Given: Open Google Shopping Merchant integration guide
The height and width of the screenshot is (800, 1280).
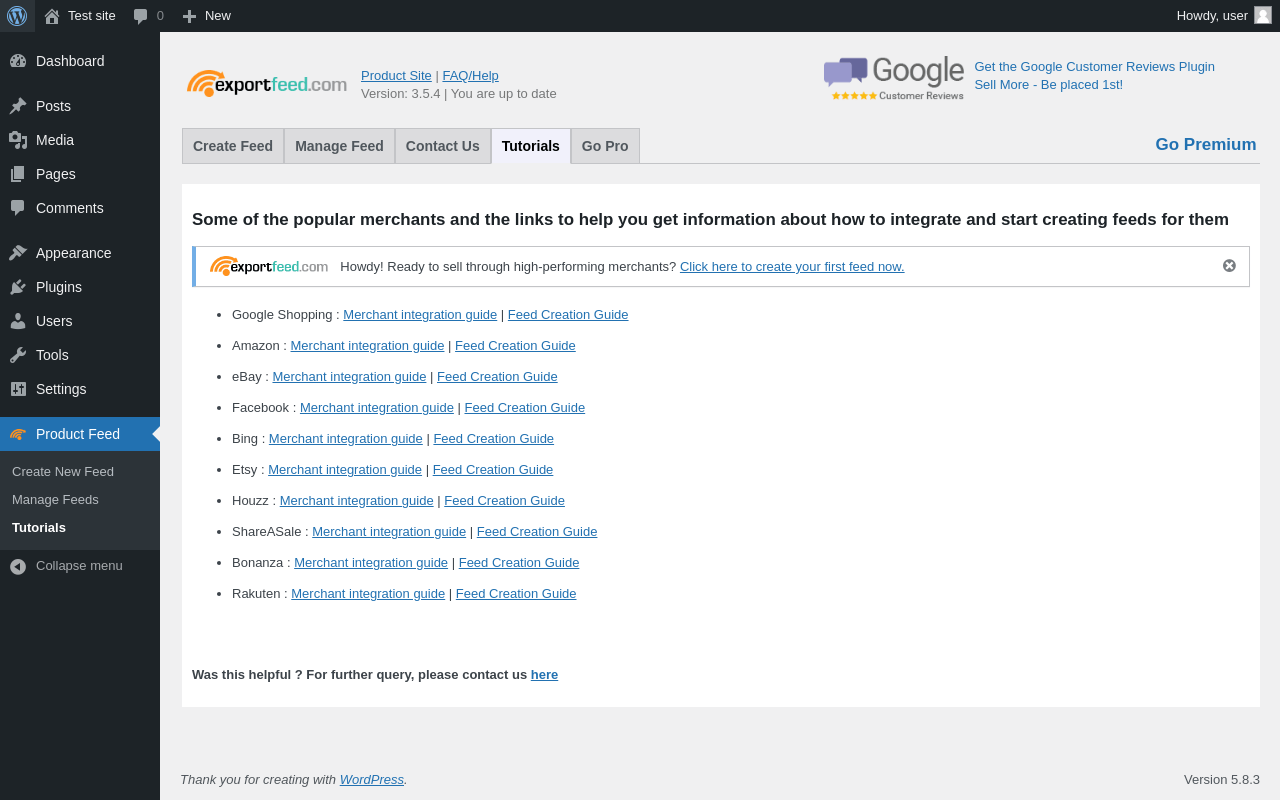Looking at the screenshot, I should pyautogui.click(x=420, y=315).
